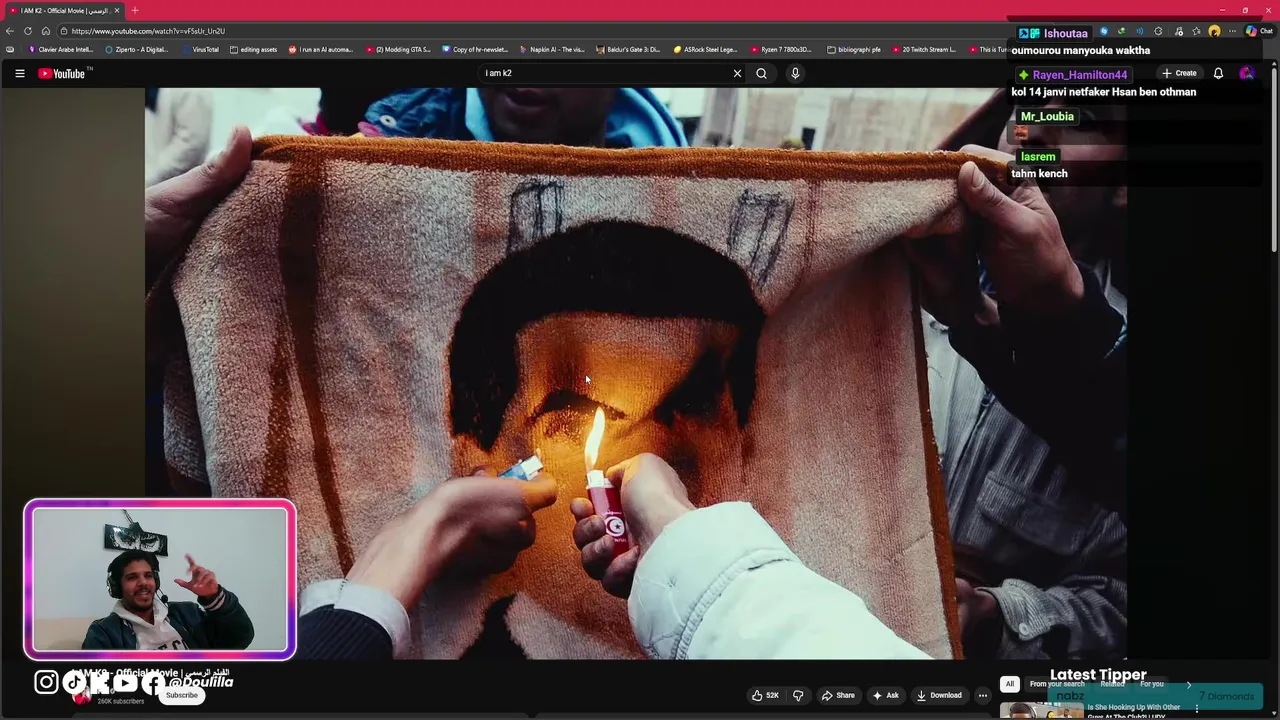
Task: Open the Copy of hr-newslet... bookmark
Action: click(x=475, y=49)
